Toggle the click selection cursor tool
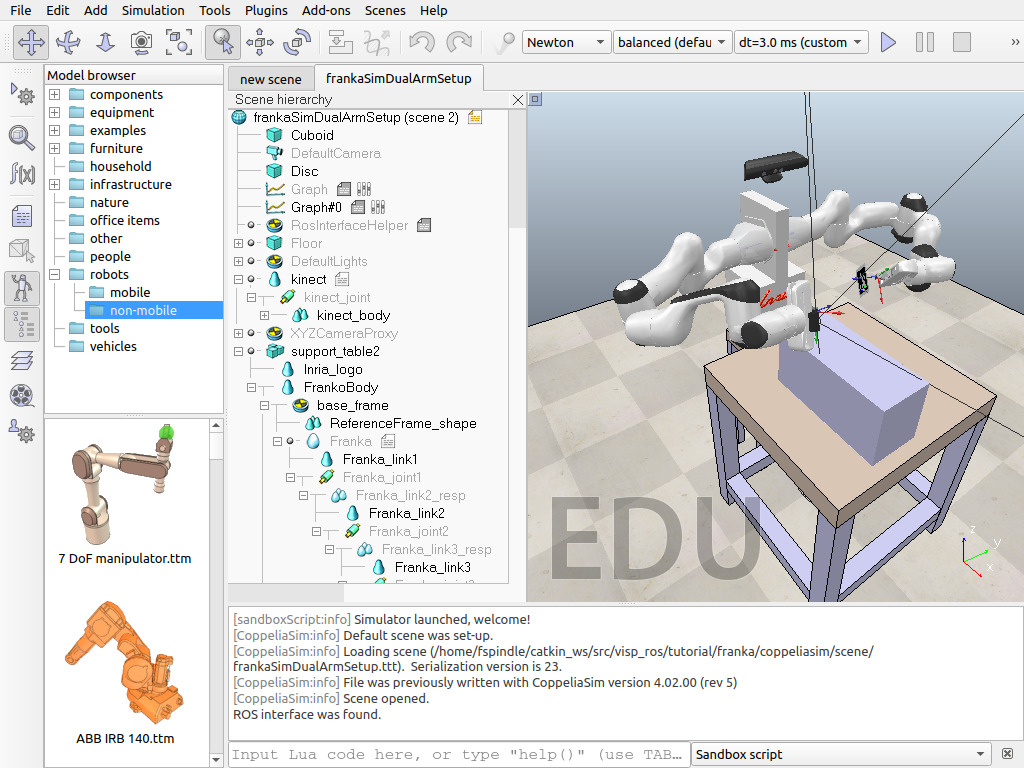 (222, 42)
